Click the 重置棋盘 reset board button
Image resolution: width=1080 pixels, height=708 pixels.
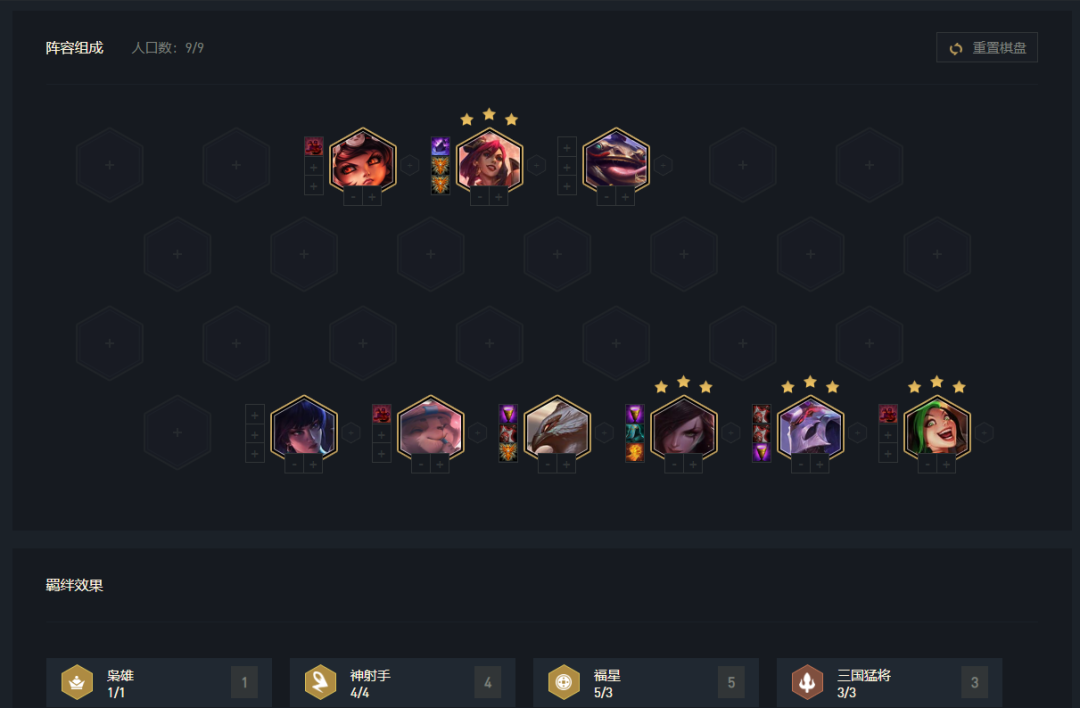click(986, 48)
